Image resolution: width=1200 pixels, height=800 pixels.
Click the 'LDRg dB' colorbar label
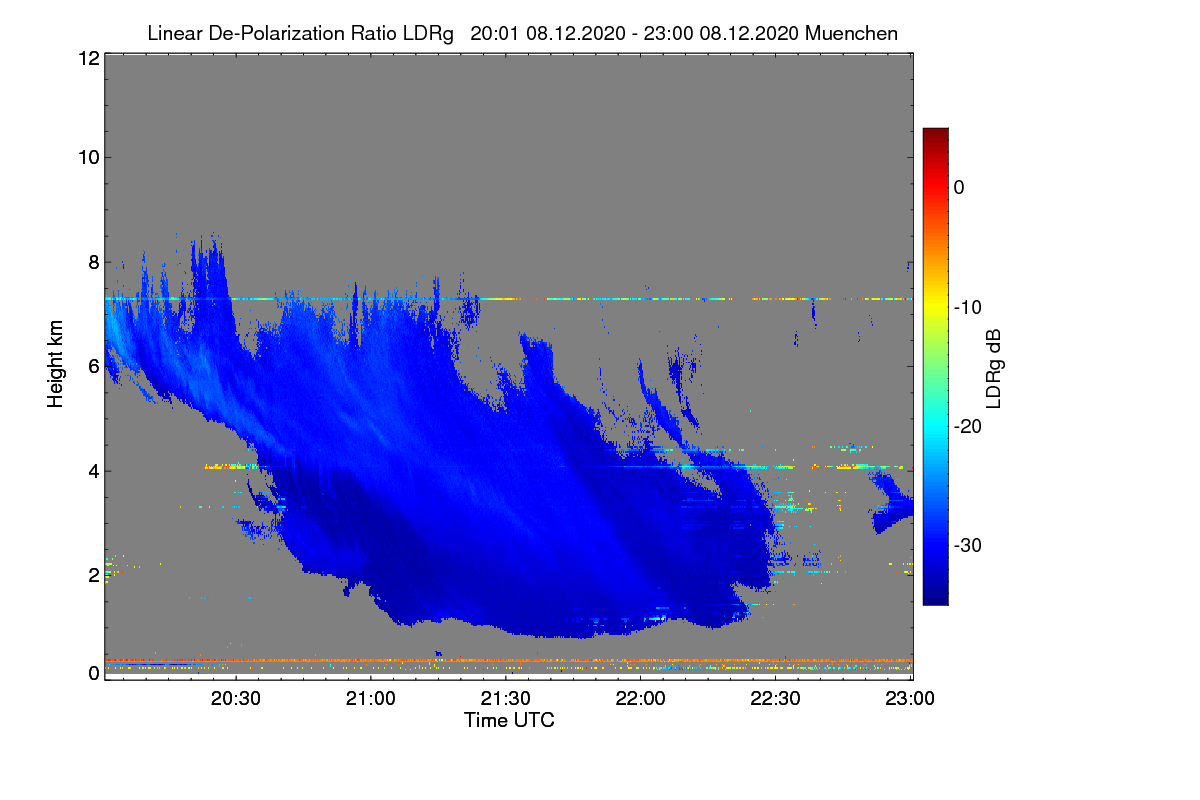point(993,367)
